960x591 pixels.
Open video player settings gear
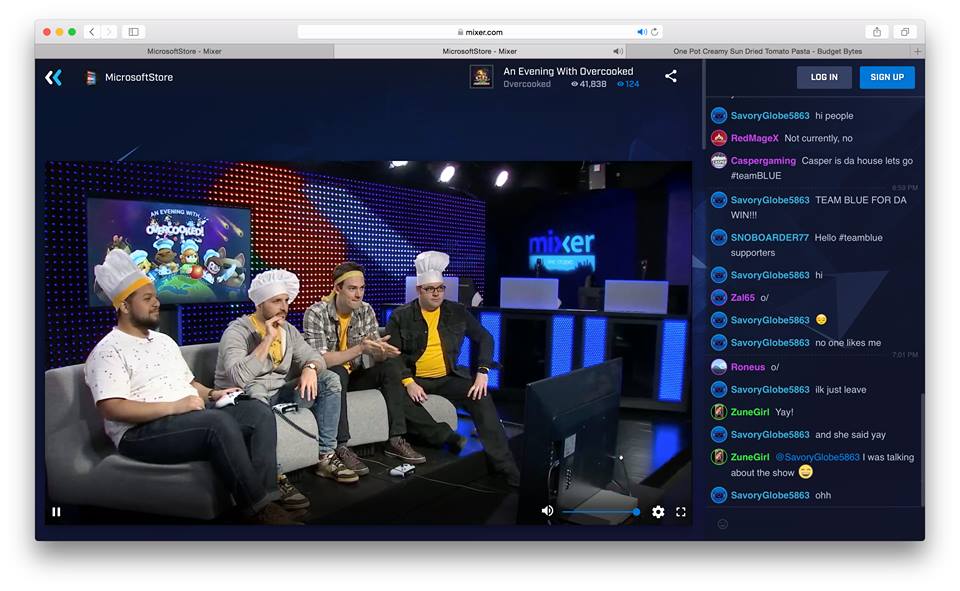pyautogui.click(x=658, y=511)
